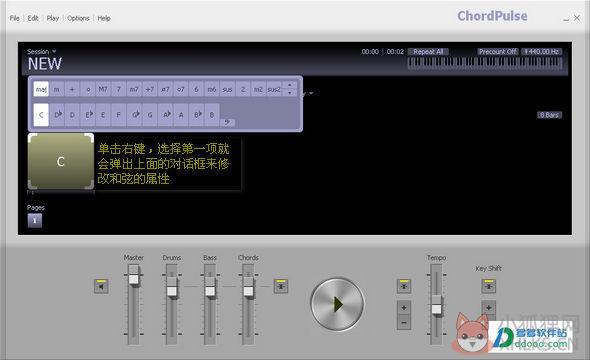Screen dimensions: 590x360
Task: Open the Edit menu
Action: click(33, 18)
